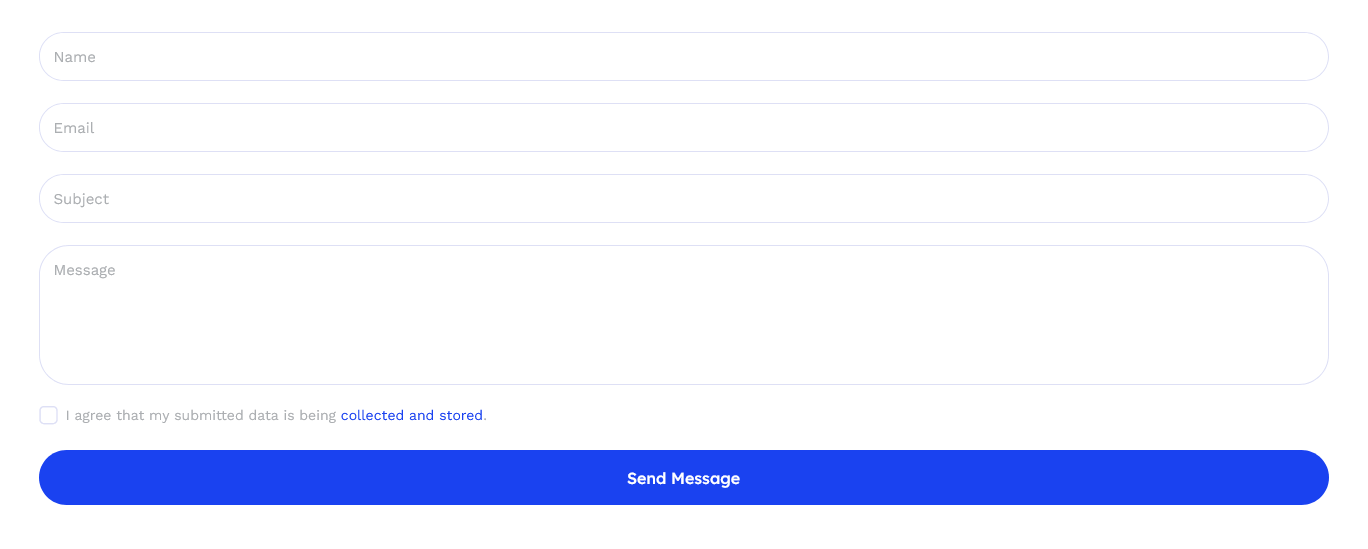Select the Subject text field

coord(683,199)
